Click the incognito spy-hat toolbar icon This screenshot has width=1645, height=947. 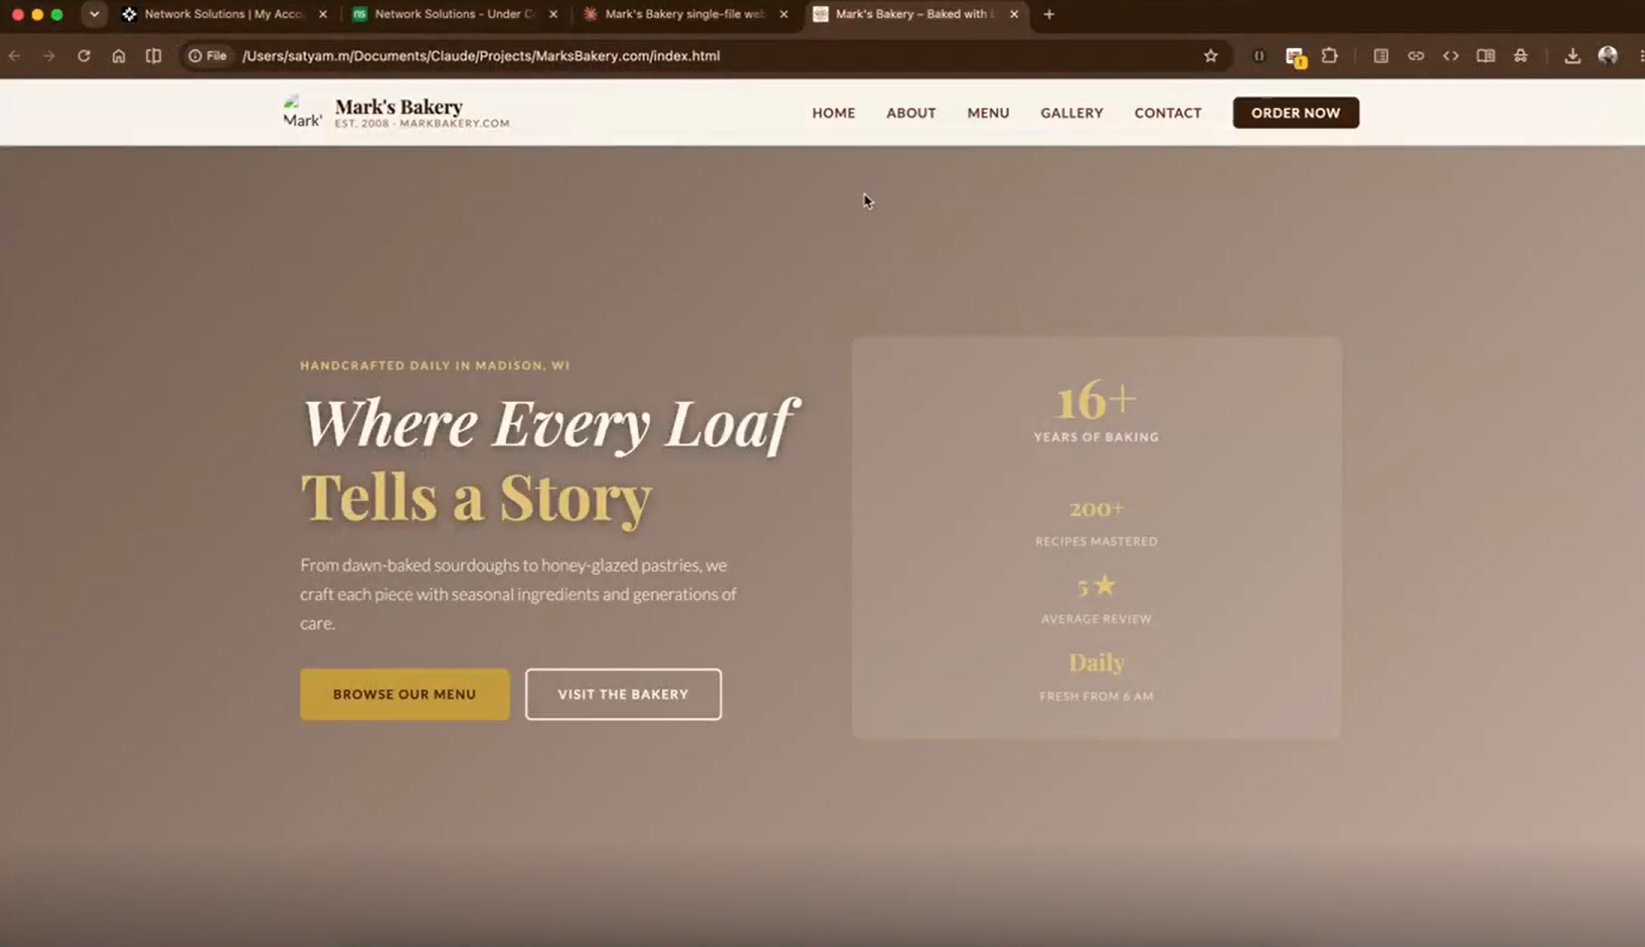tap(1521, 56)
